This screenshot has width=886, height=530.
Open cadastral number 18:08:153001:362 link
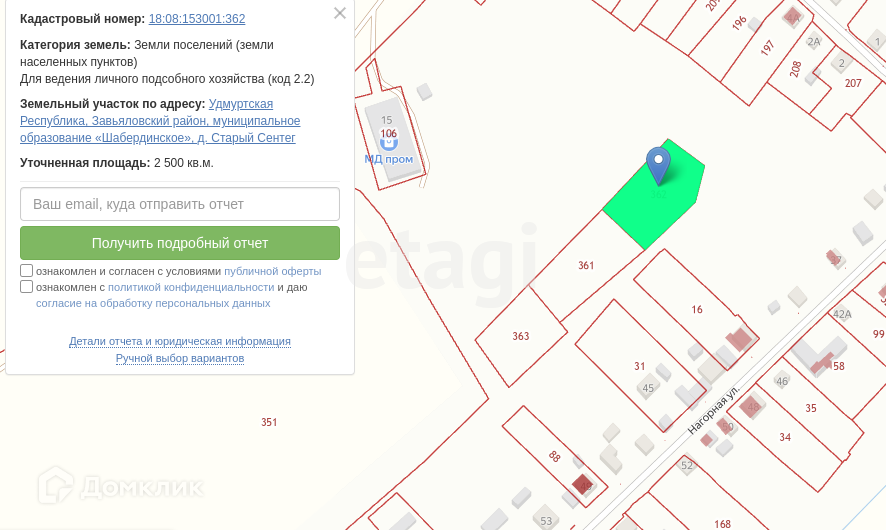197,19
